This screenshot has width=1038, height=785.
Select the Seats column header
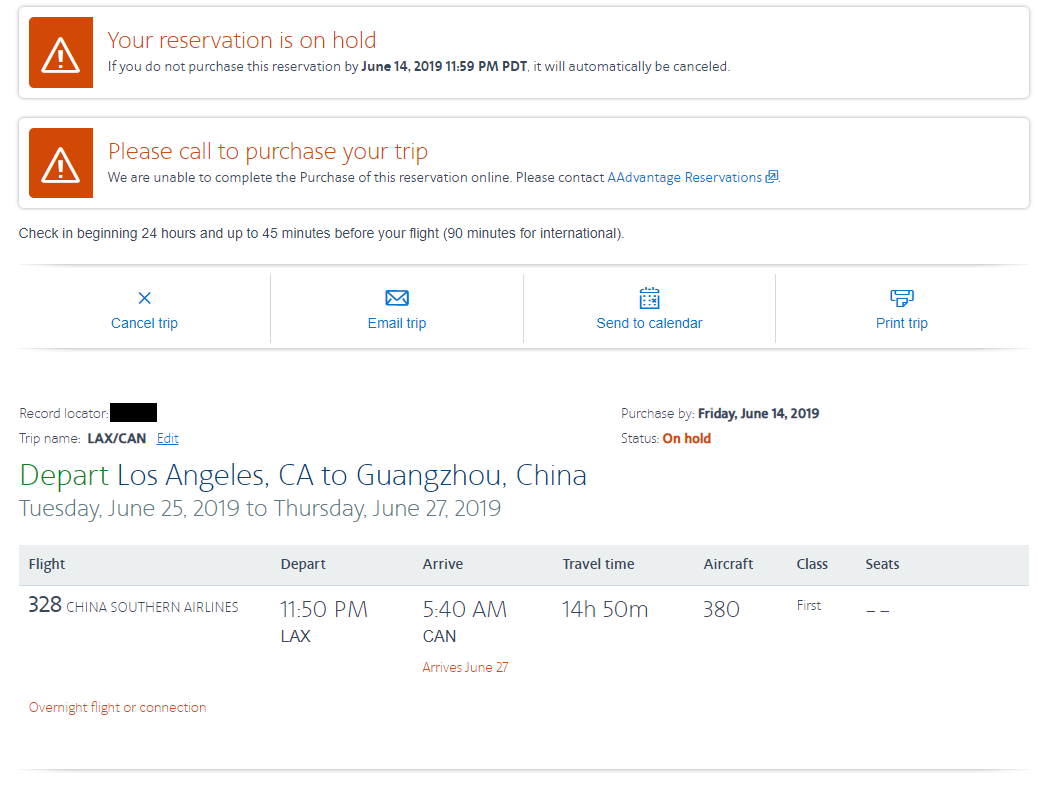(882, 564)
